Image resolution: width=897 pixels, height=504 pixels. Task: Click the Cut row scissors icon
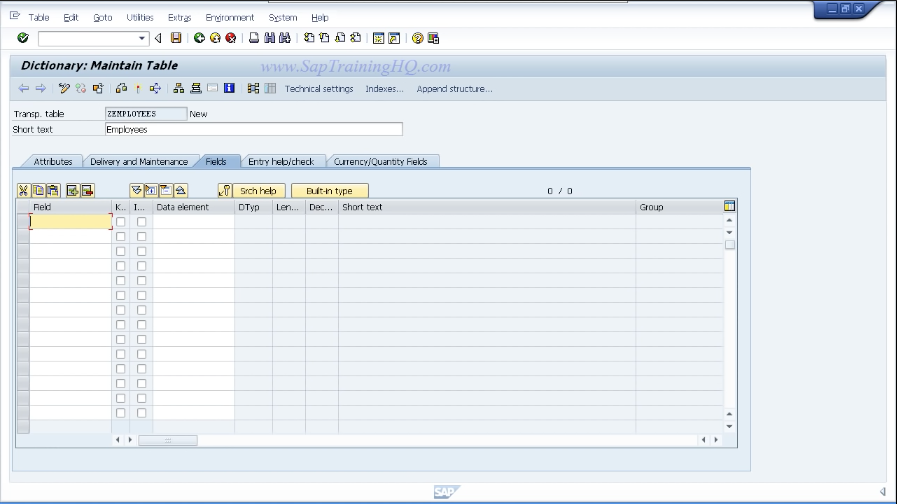click(24, 190)
